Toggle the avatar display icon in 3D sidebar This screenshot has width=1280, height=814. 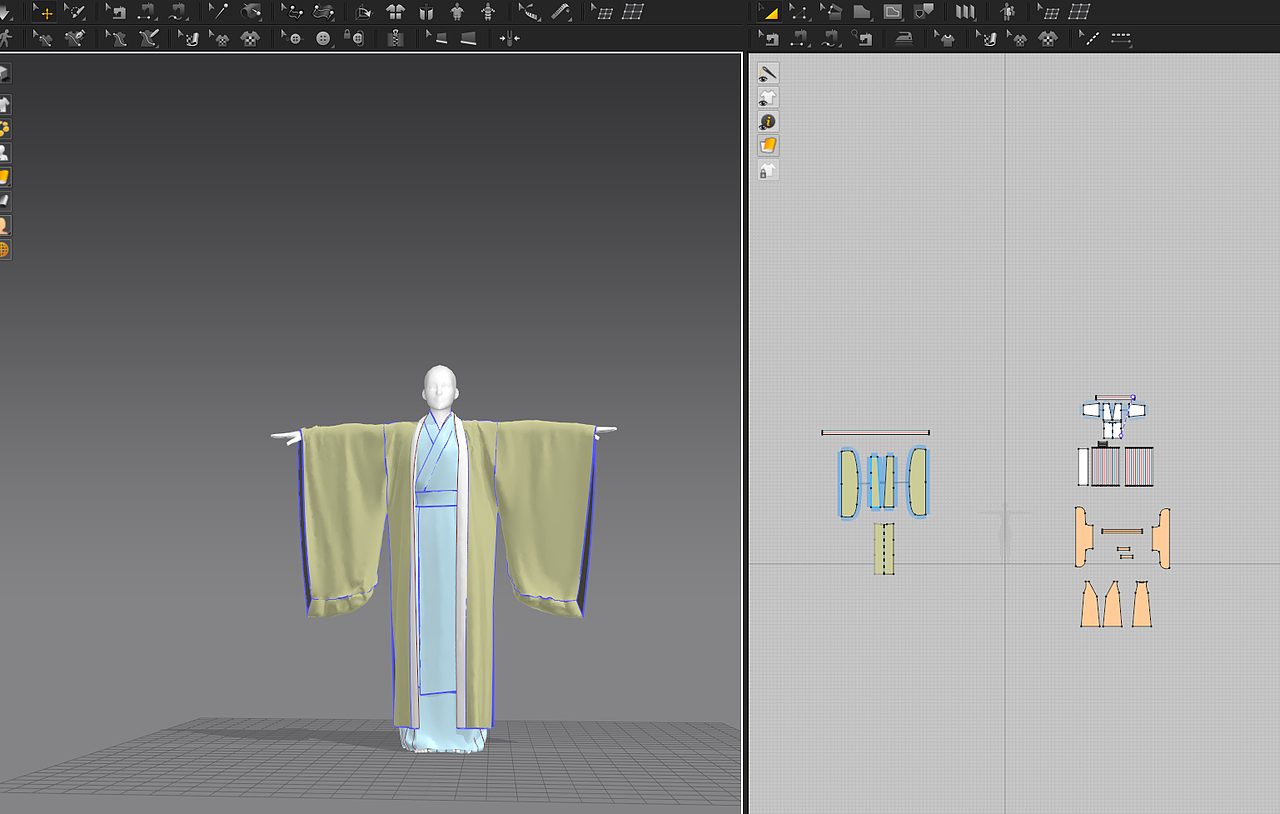point(4,152)
